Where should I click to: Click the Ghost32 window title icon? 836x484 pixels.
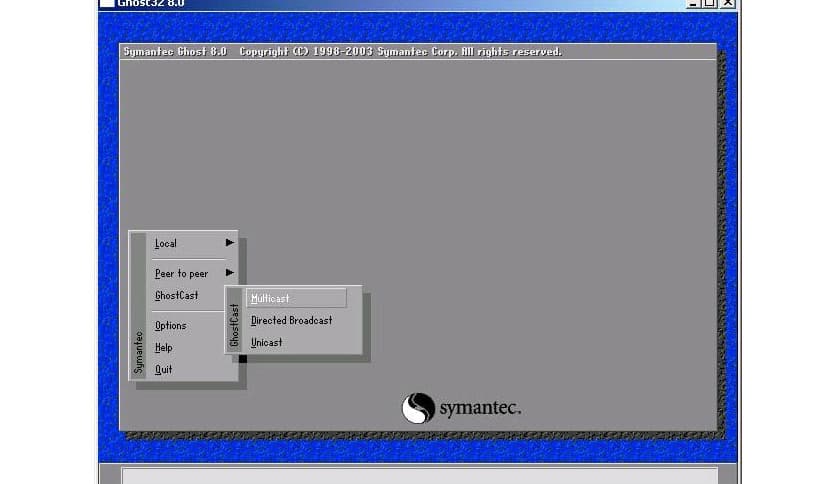click(x=107, y=3)
